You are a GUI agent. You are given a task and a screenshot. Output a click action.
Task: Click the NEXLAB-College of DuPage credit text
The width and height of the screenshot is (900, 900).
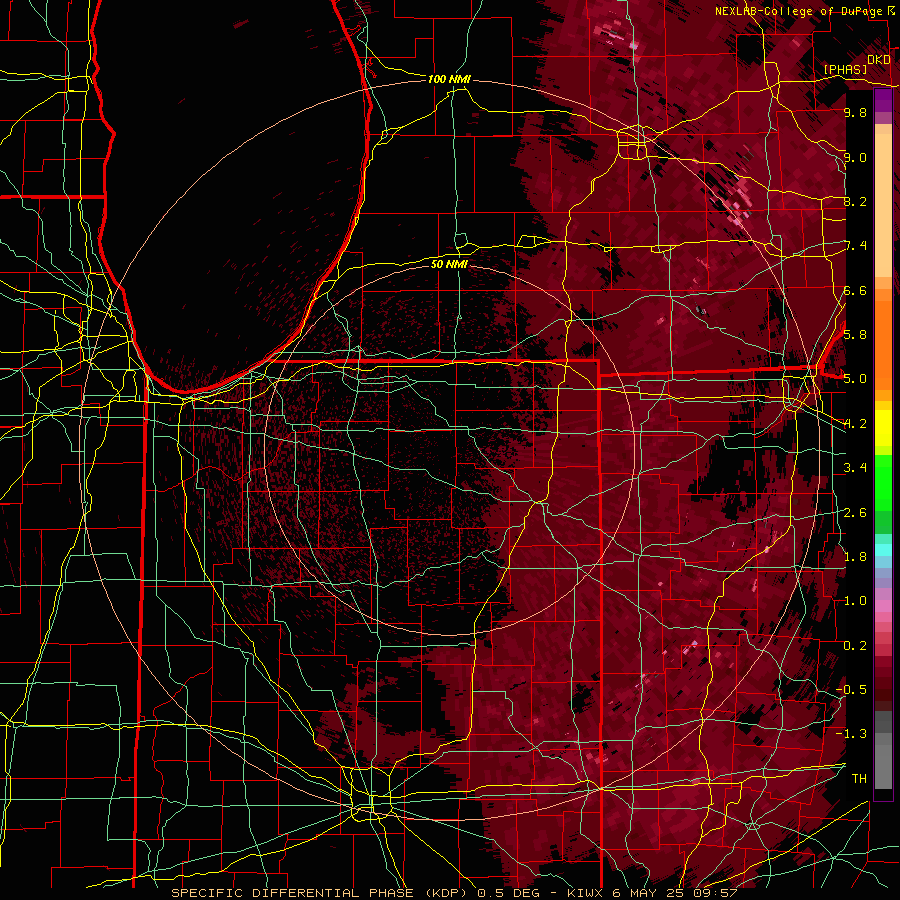pos(798,11)
